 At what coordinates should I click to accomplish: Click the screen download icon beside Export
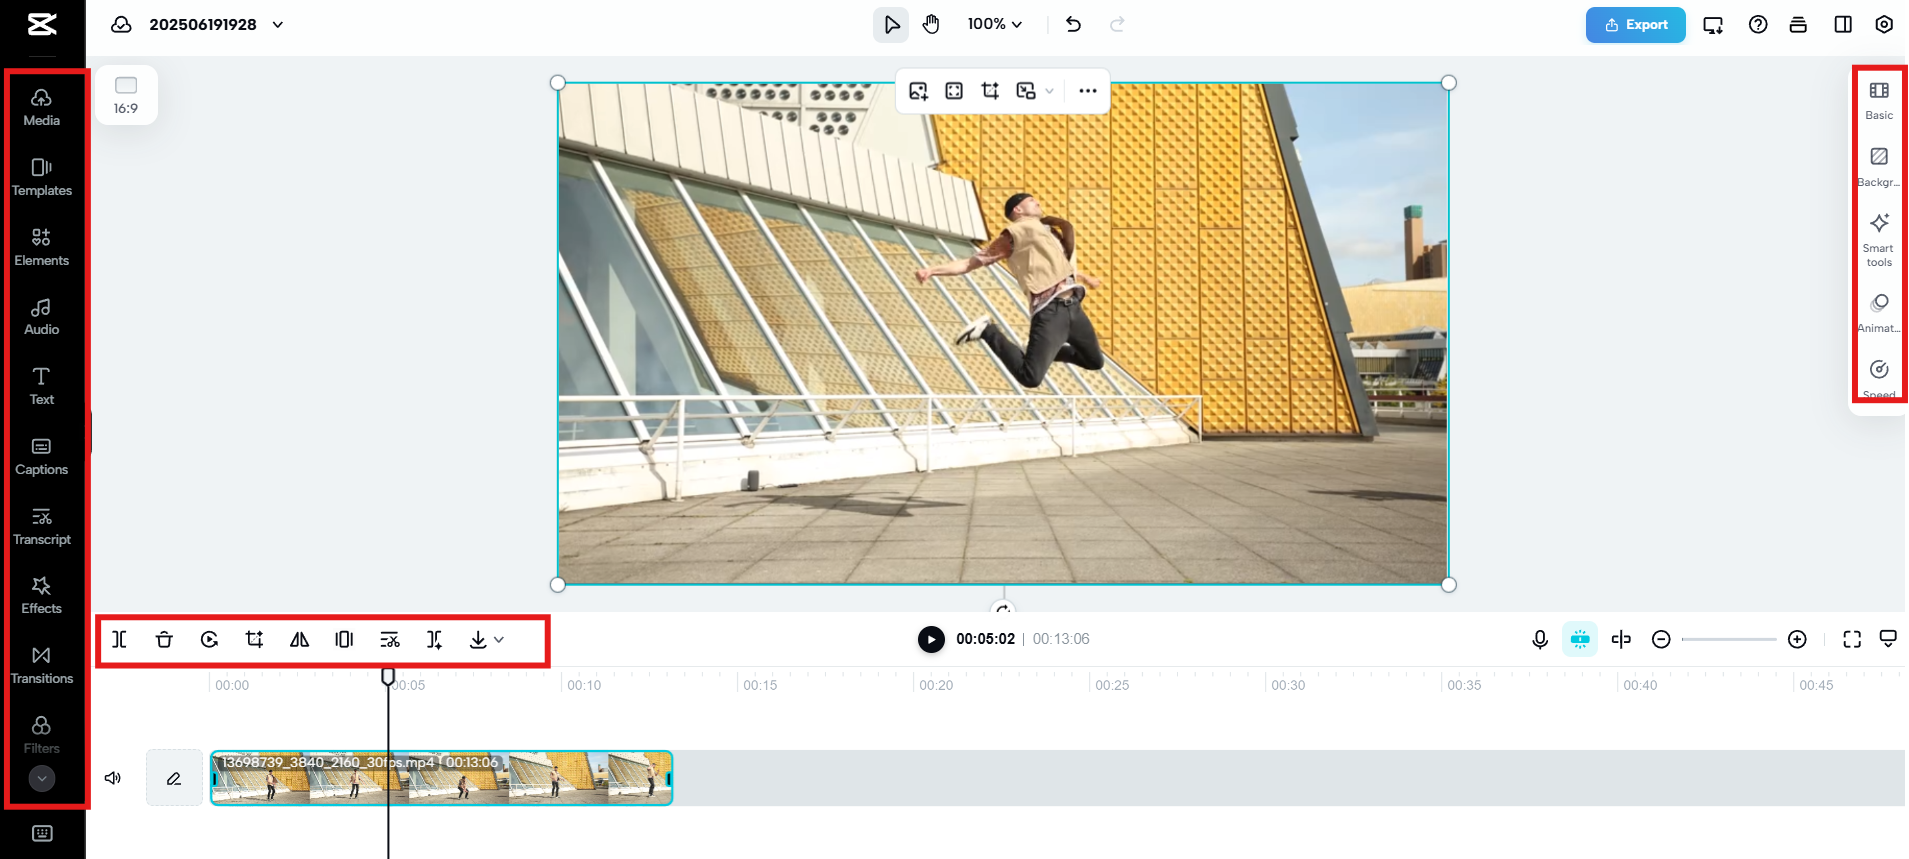pos(1713,25)
